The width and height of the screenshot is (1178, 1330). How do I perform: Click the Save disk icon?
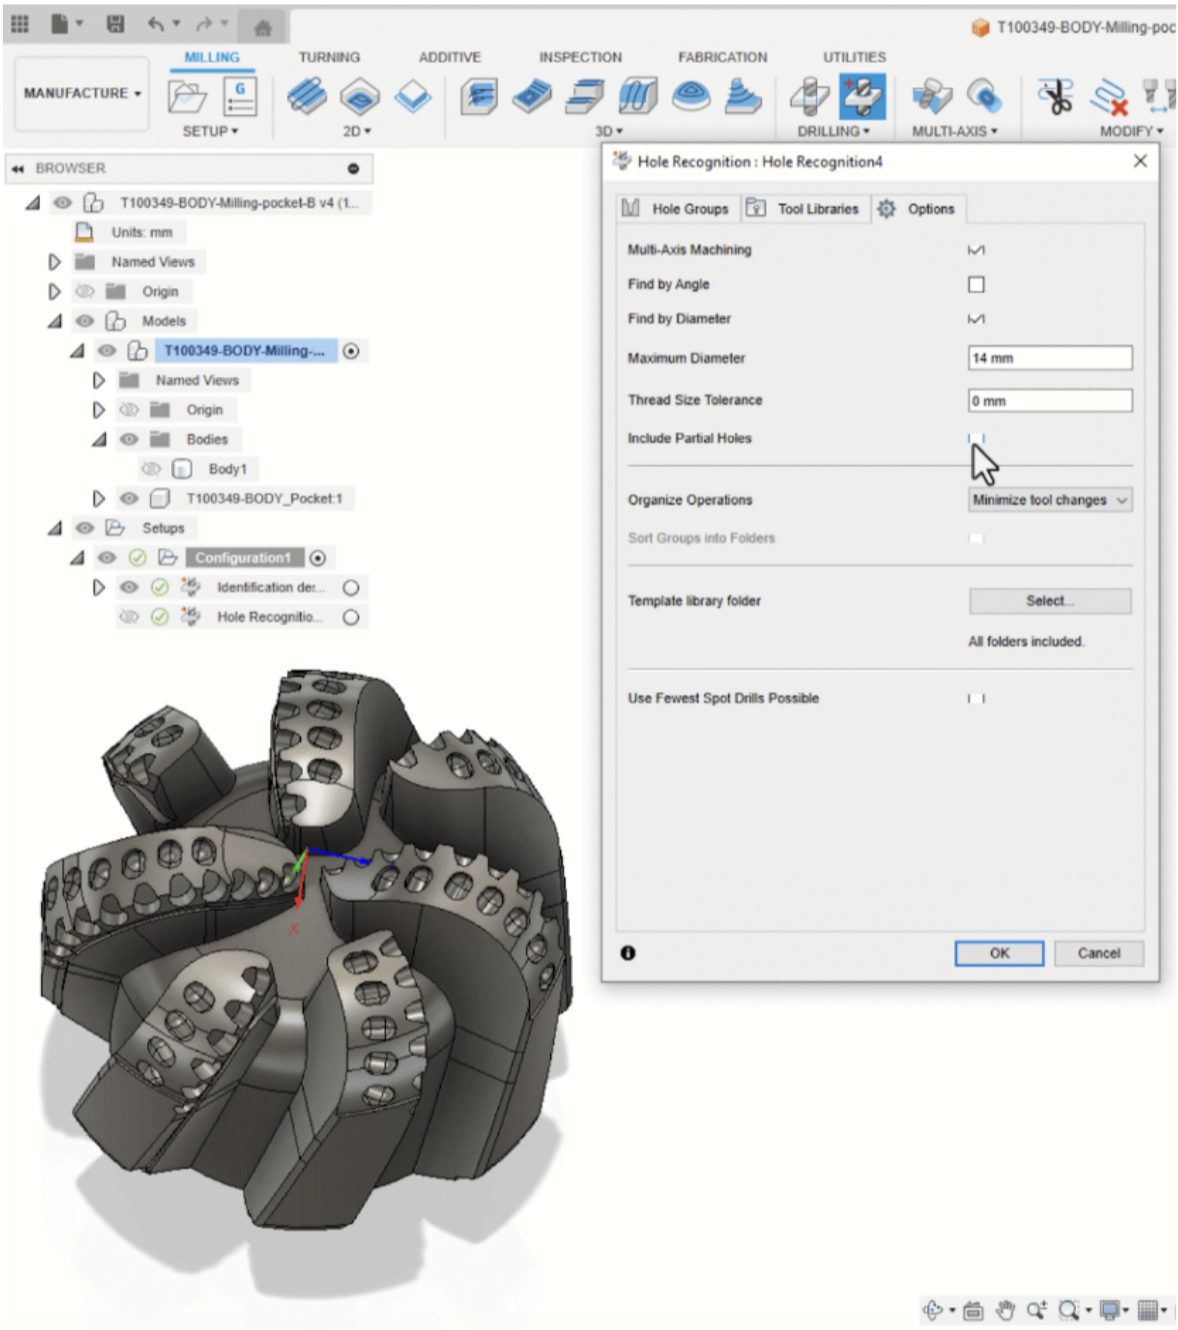coord(115,24)
